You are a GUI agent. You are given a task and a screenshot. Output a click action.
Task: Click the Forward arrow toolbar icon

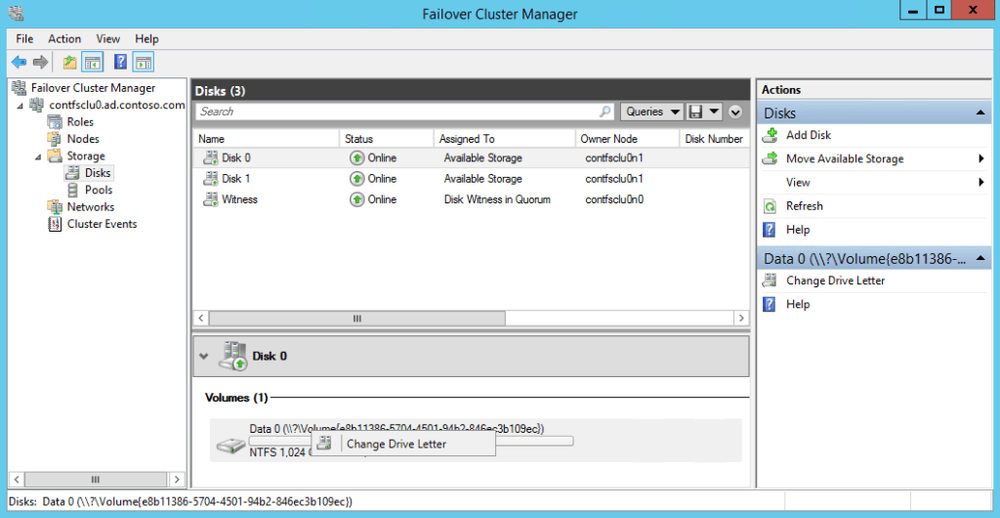coord(40,63)
